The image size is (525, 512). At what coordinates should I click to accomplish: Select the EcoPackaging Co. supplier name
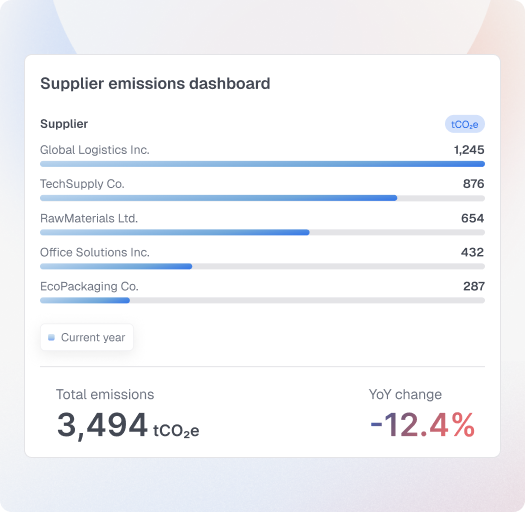(89, 286)
